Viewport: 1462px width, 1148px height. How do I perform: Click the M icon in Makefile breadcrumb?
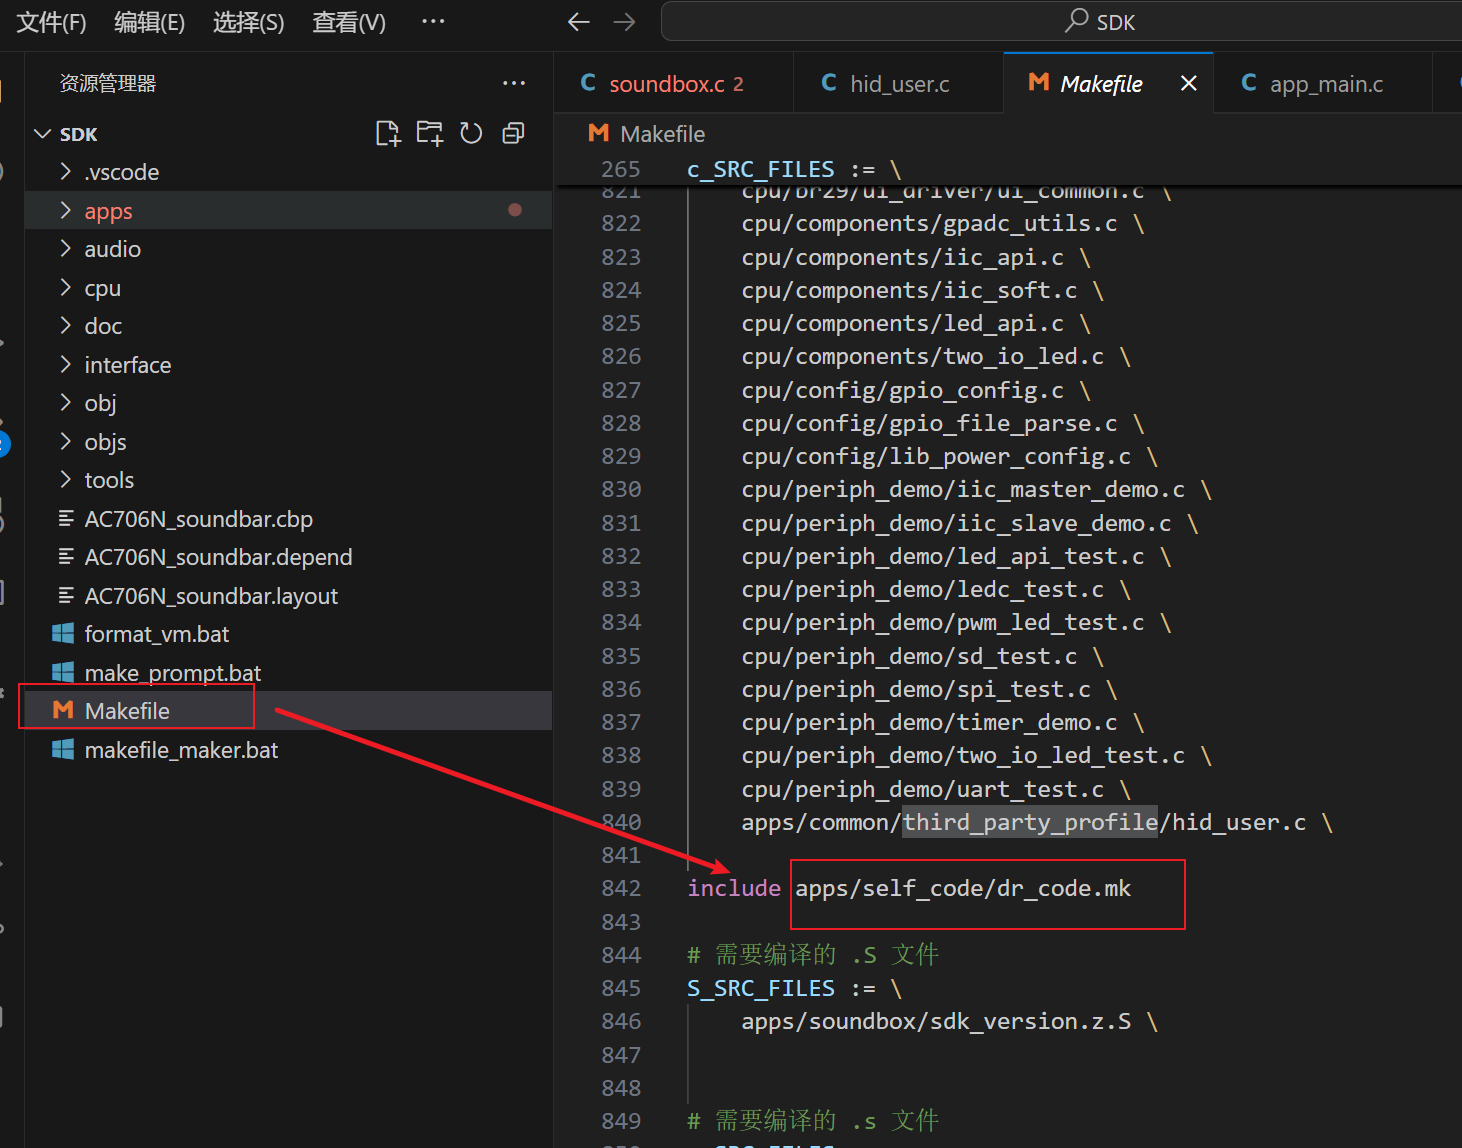(x=599, y=133)
